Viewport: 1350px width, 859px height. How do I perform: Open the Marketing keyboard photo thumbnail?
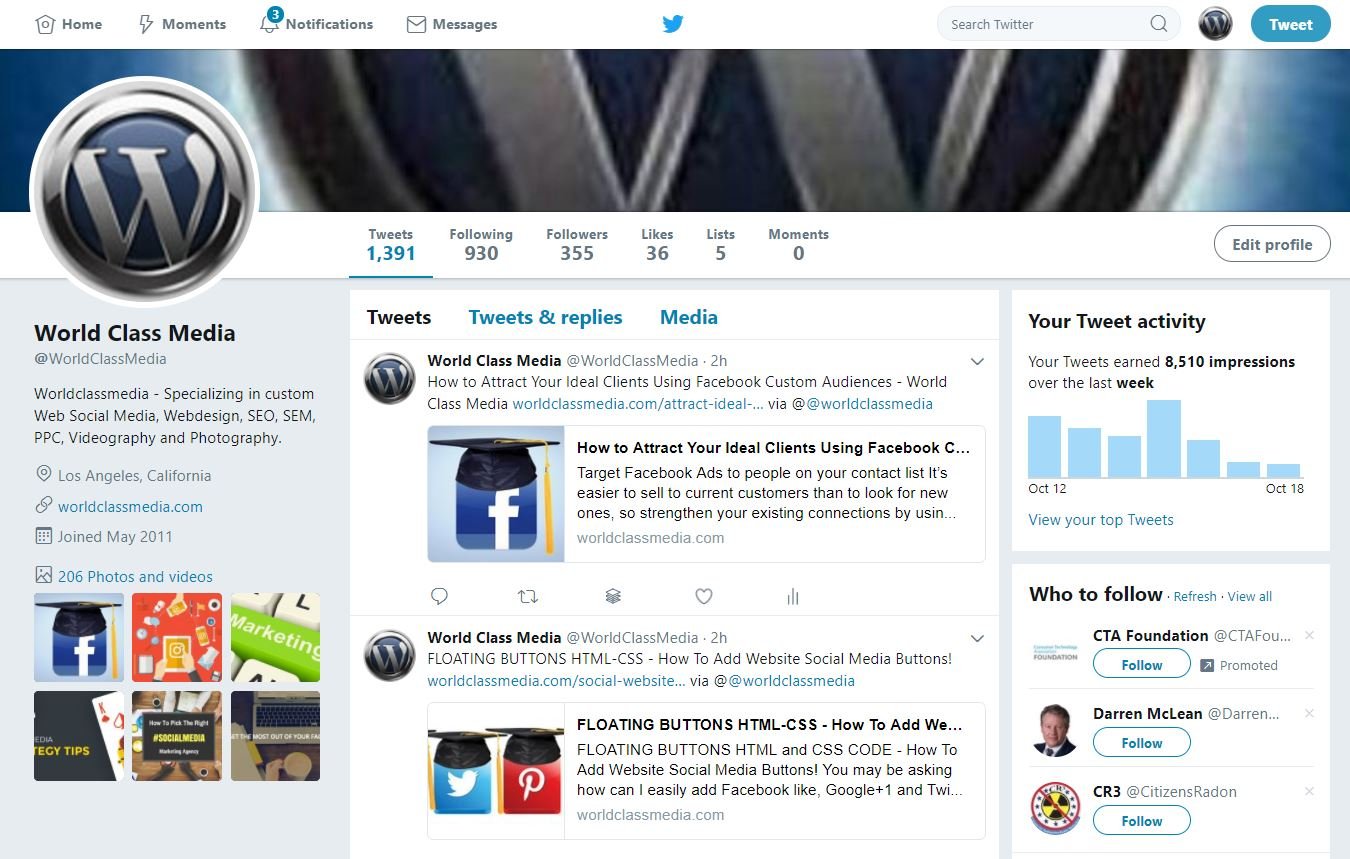[276, 637]
